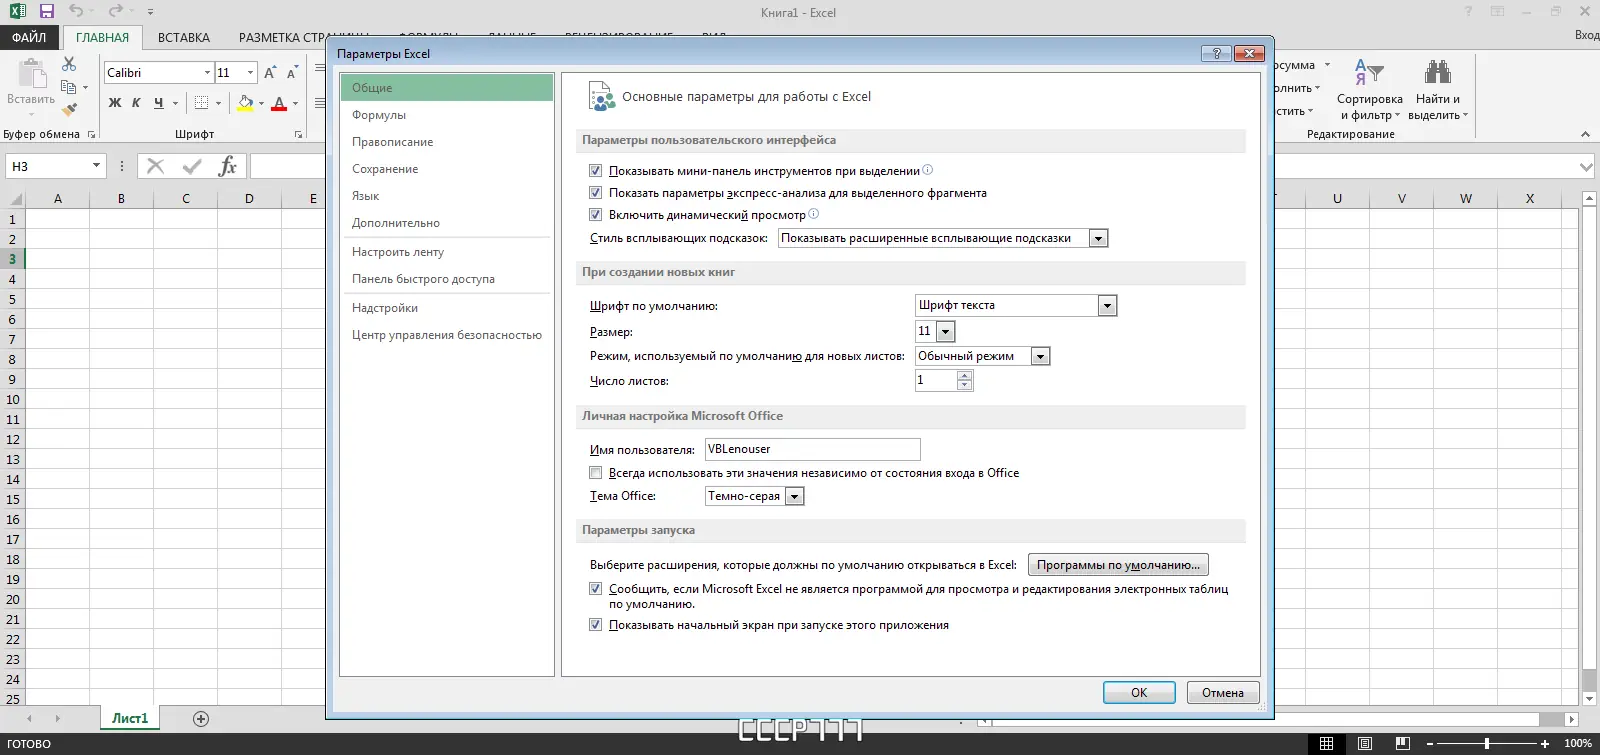Toggle 'Сообщить, если Microsoft Excel не является программой' checkbox

pyautogui.click(x=596, y=589)
